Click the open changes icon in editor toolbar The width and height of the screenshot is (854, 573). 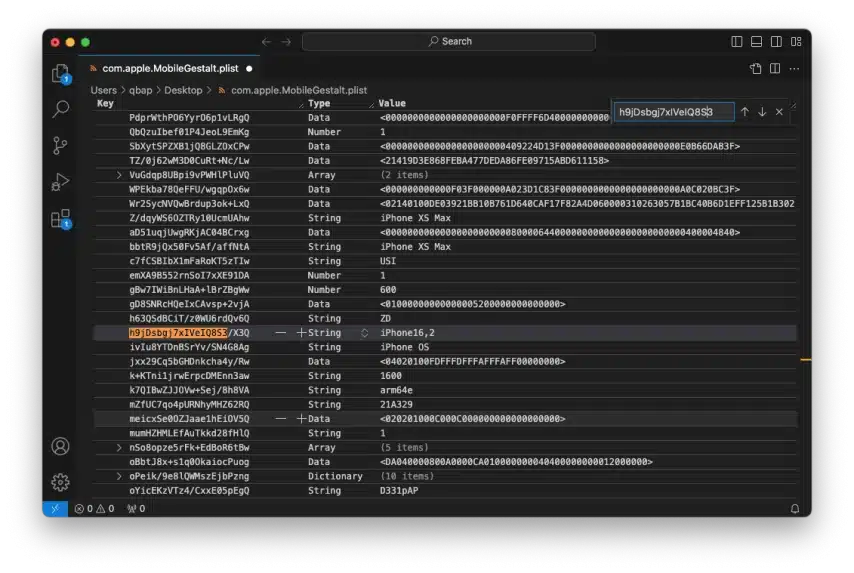coord(755,69)
